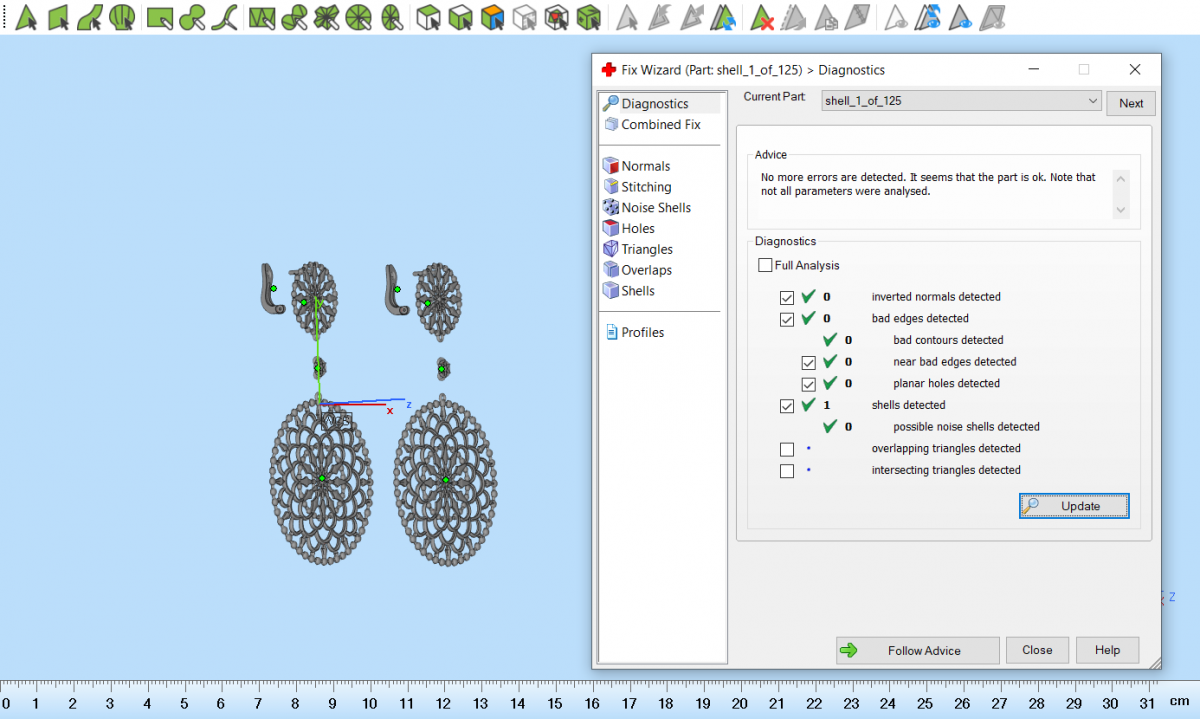Open Profiles in the Fix Wizard sidebar
Screen dimensions: 1200x719
pyautogui.click(x=642, y=333)
